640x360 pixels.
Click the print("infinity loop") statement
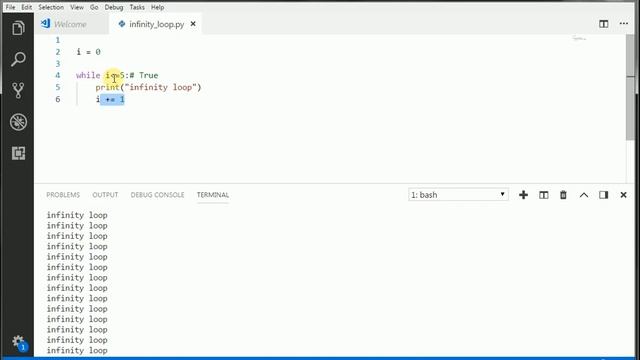coord(149,87)
